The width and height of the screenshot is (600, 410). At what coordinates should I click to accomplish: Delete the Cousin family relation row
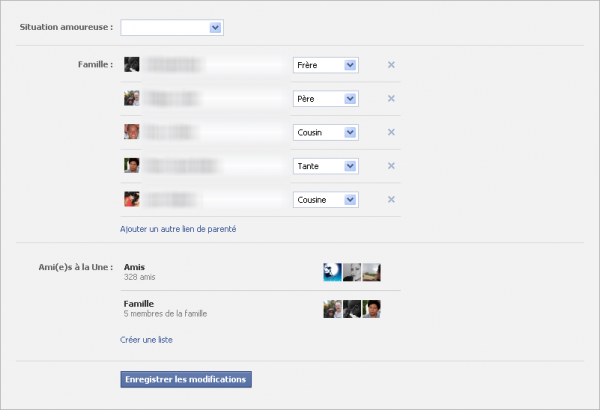pos(391,132)
